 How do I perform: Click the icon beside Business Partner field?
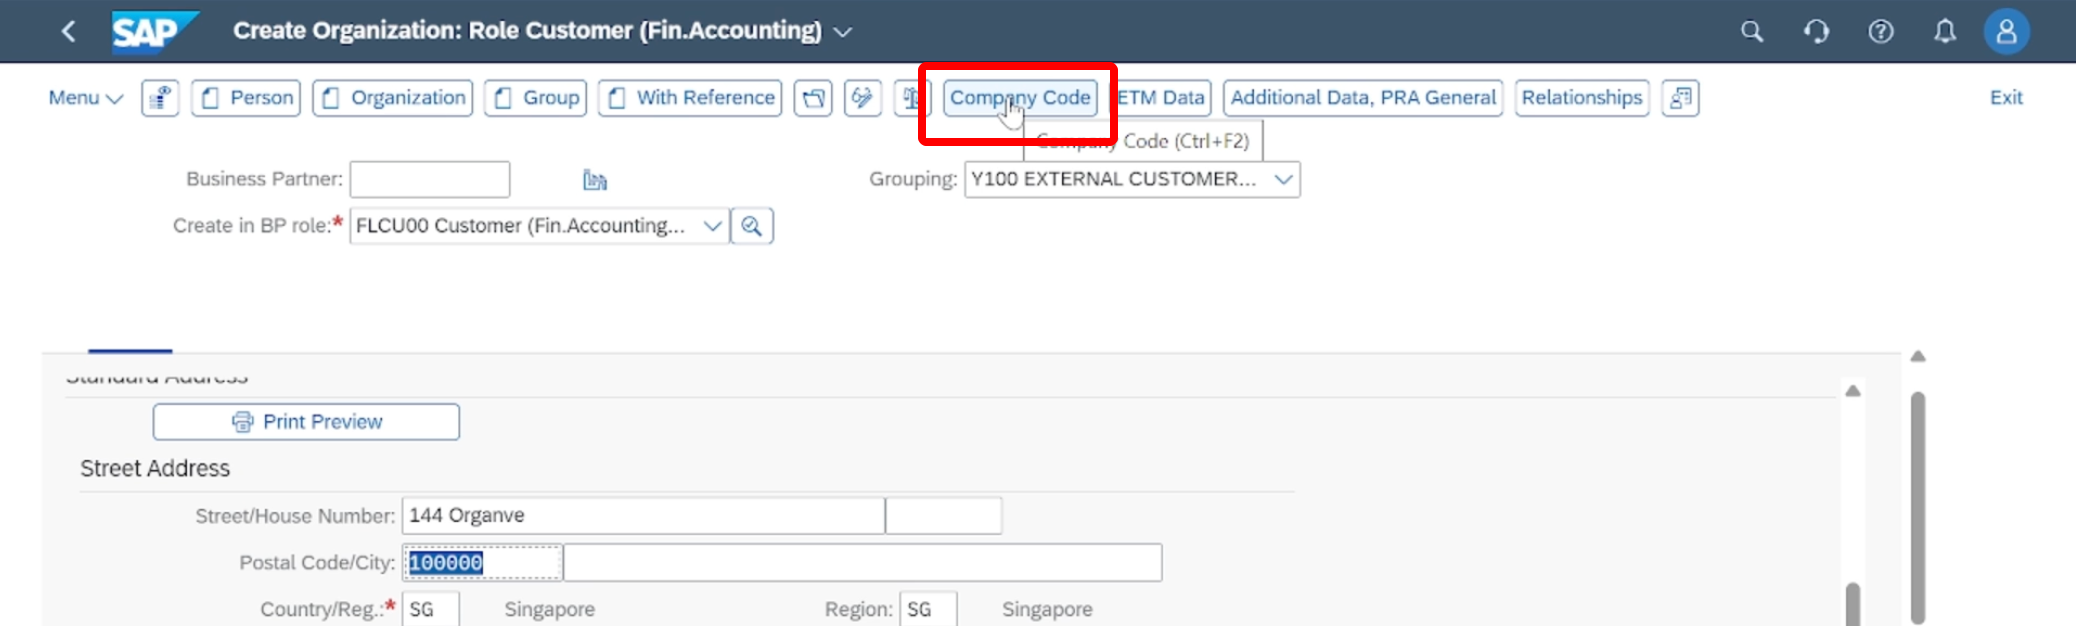click(595, 180)
